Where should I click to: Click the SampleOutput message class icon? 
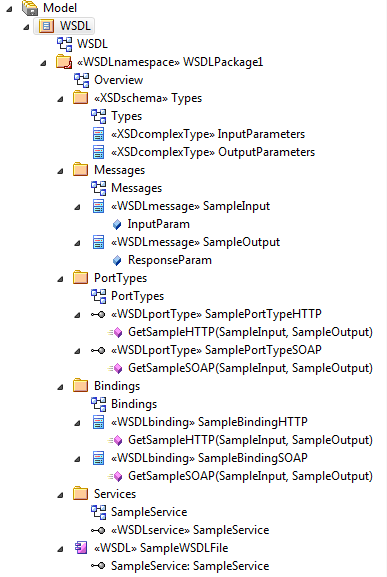(x=98, y=243)
